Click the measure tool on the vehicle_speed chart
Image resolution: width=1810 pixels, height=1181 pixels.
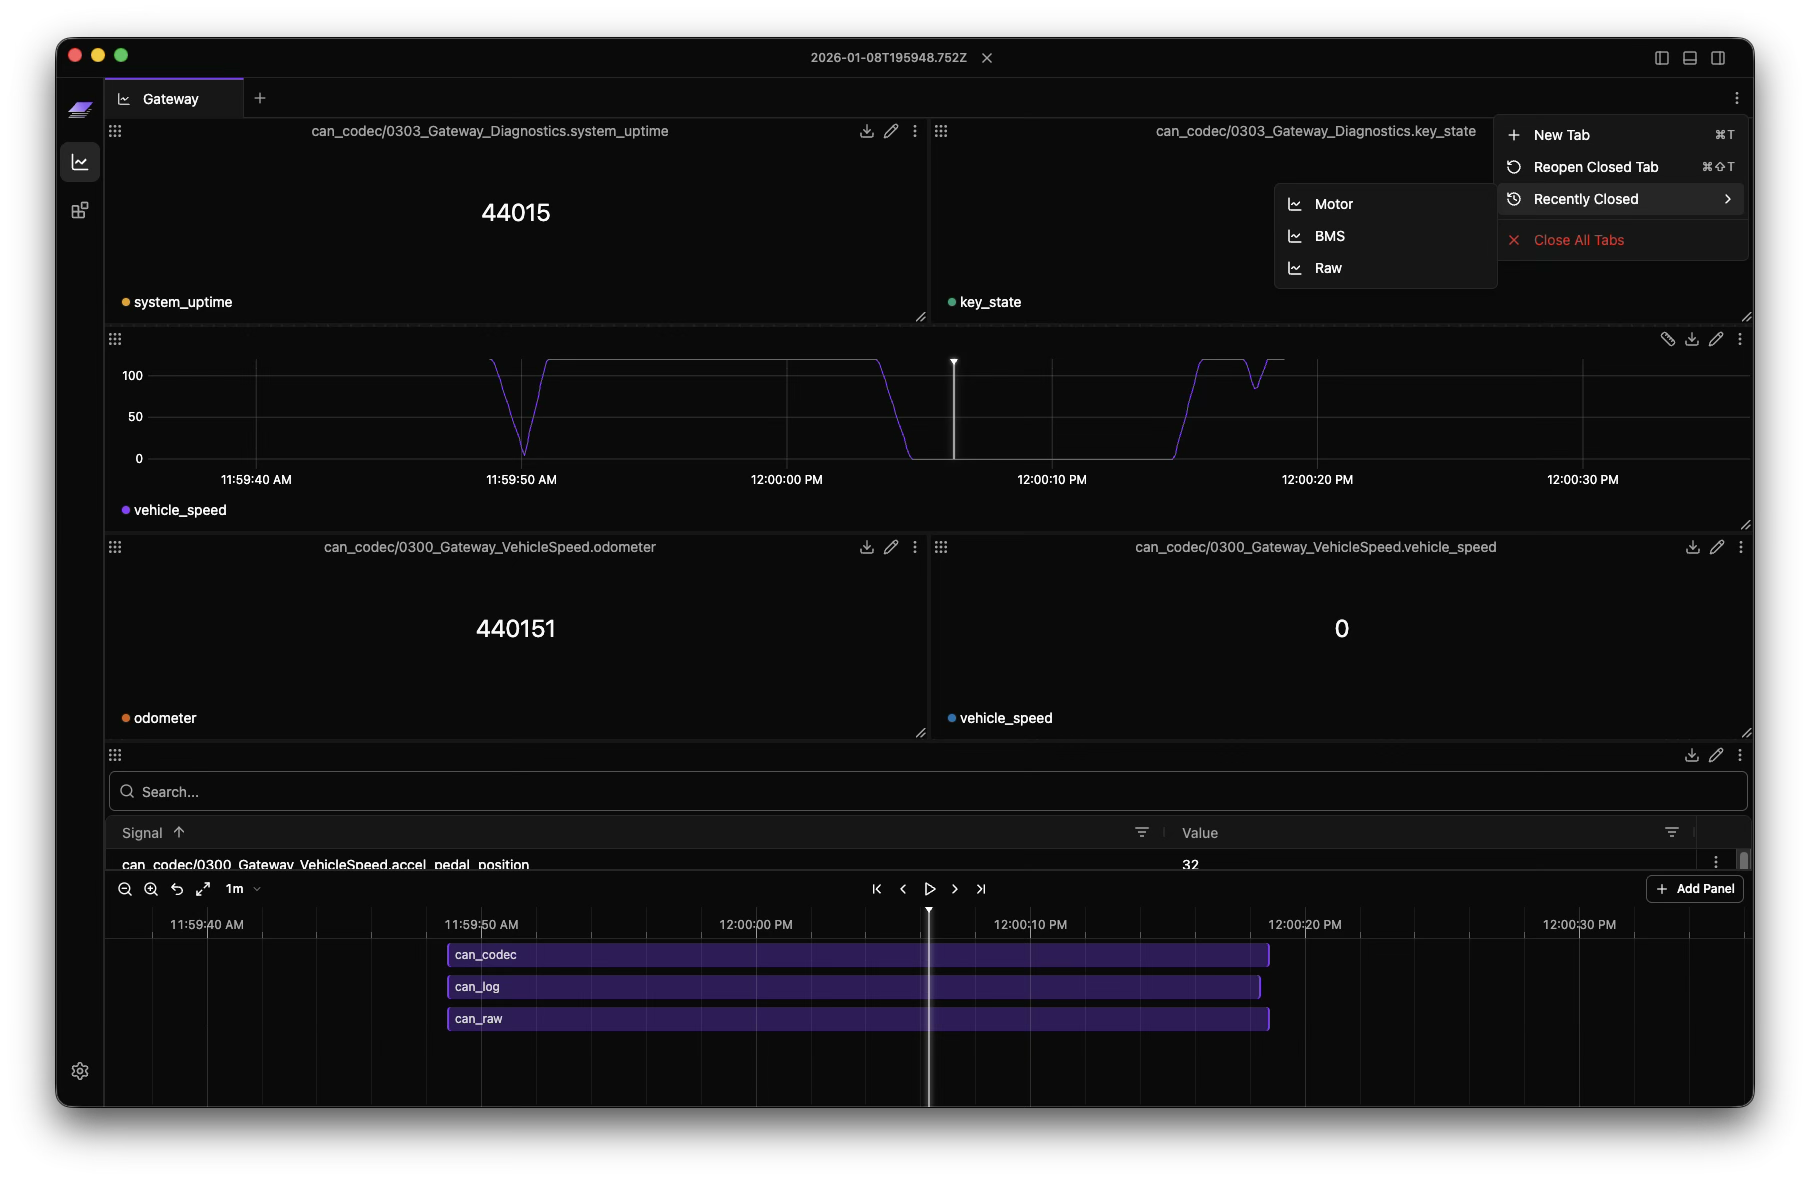coord(1666,339)
